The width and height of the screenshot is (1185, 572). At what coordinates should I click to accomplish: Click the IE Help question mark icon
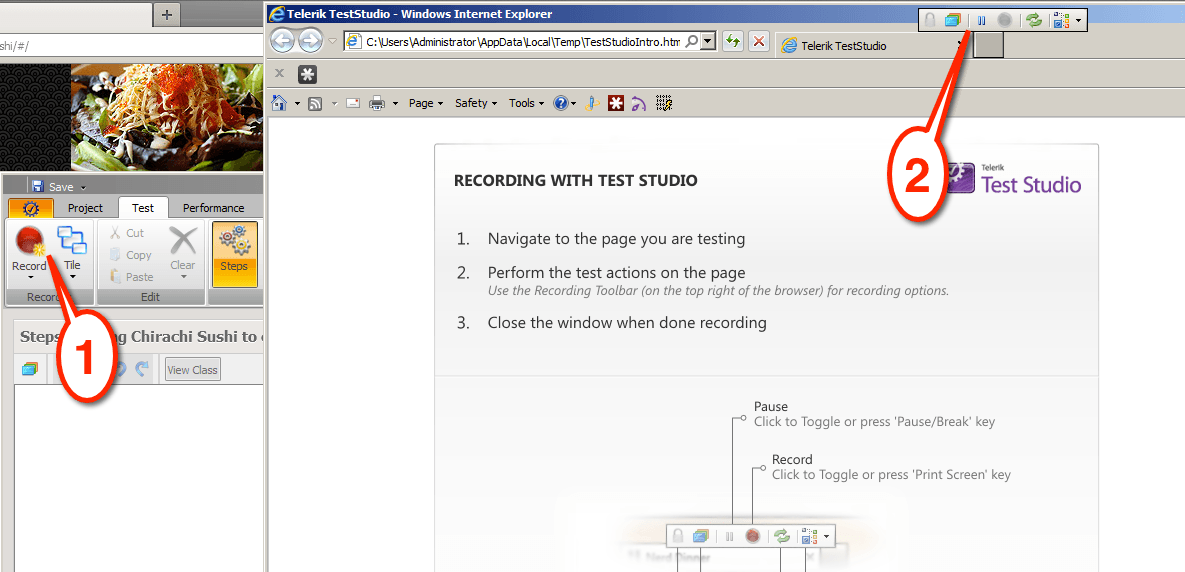561,104
